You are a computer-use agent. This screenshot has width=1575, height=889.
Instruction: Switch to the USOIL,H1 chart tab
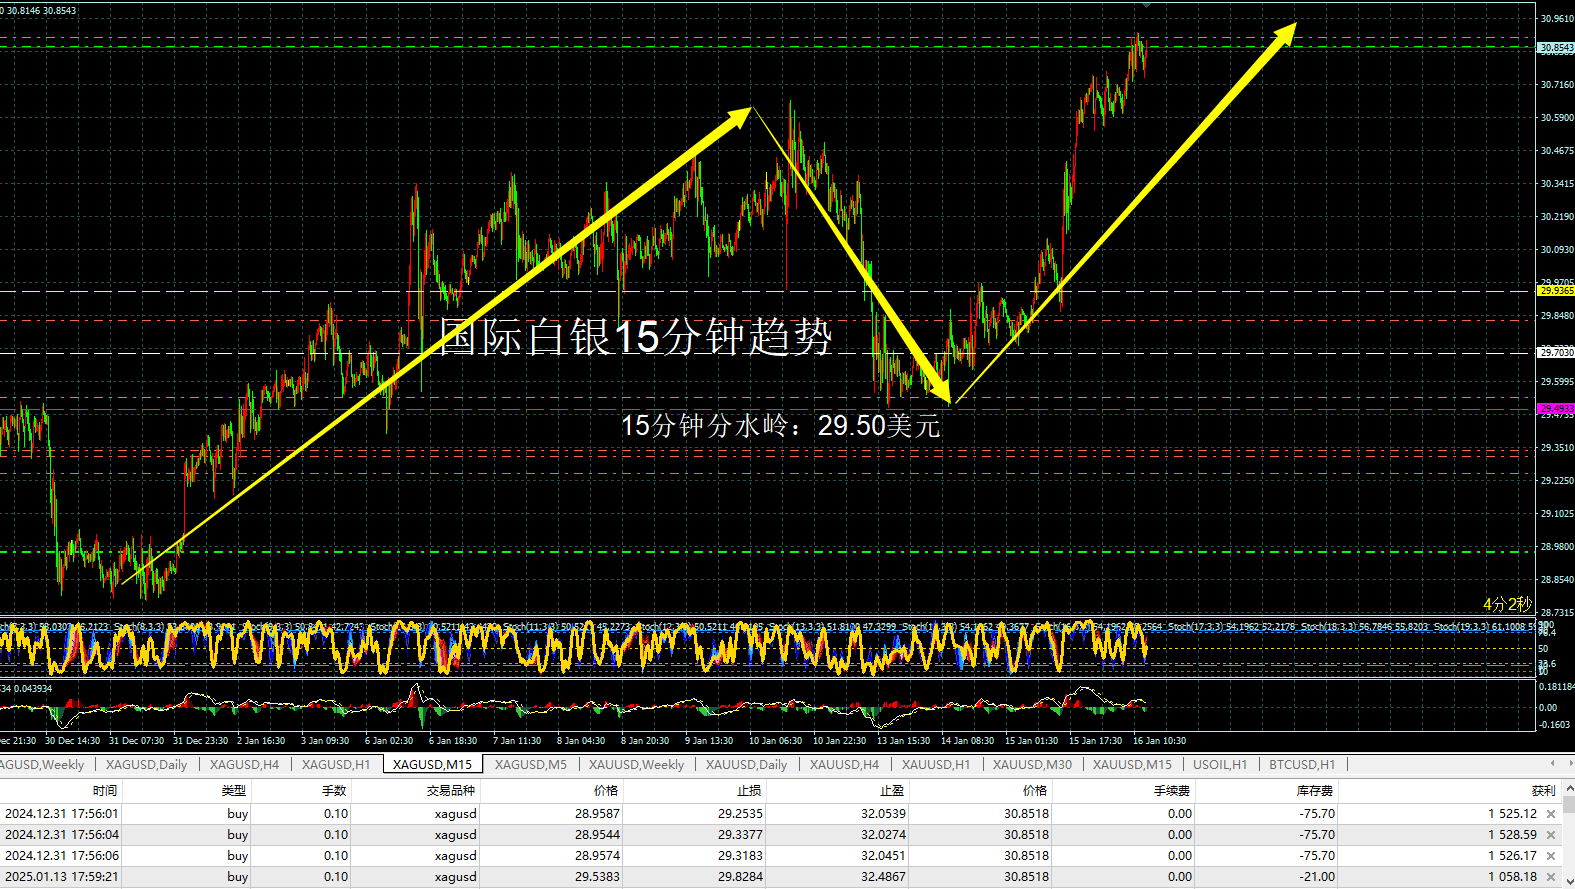click(x=1220, y=765)
